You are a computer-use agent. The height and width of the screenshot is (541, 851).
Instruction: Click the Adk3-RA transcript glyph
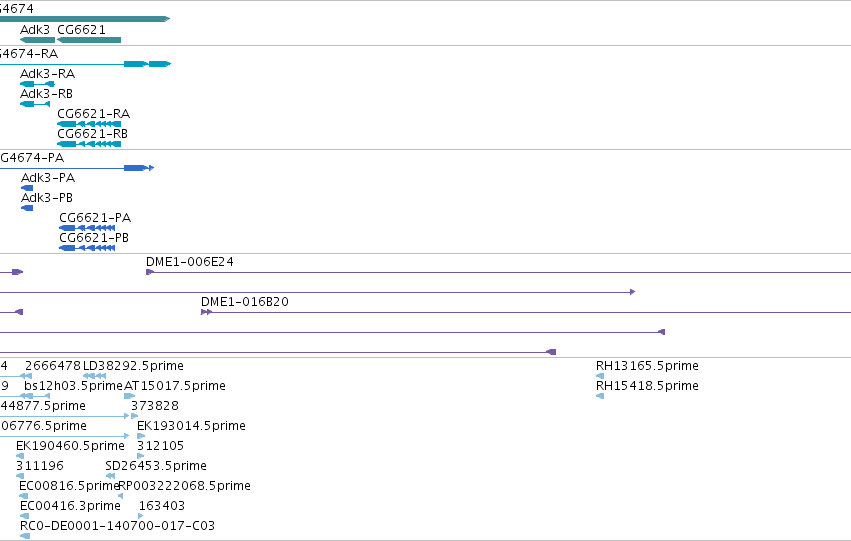(x=37, y=84)
